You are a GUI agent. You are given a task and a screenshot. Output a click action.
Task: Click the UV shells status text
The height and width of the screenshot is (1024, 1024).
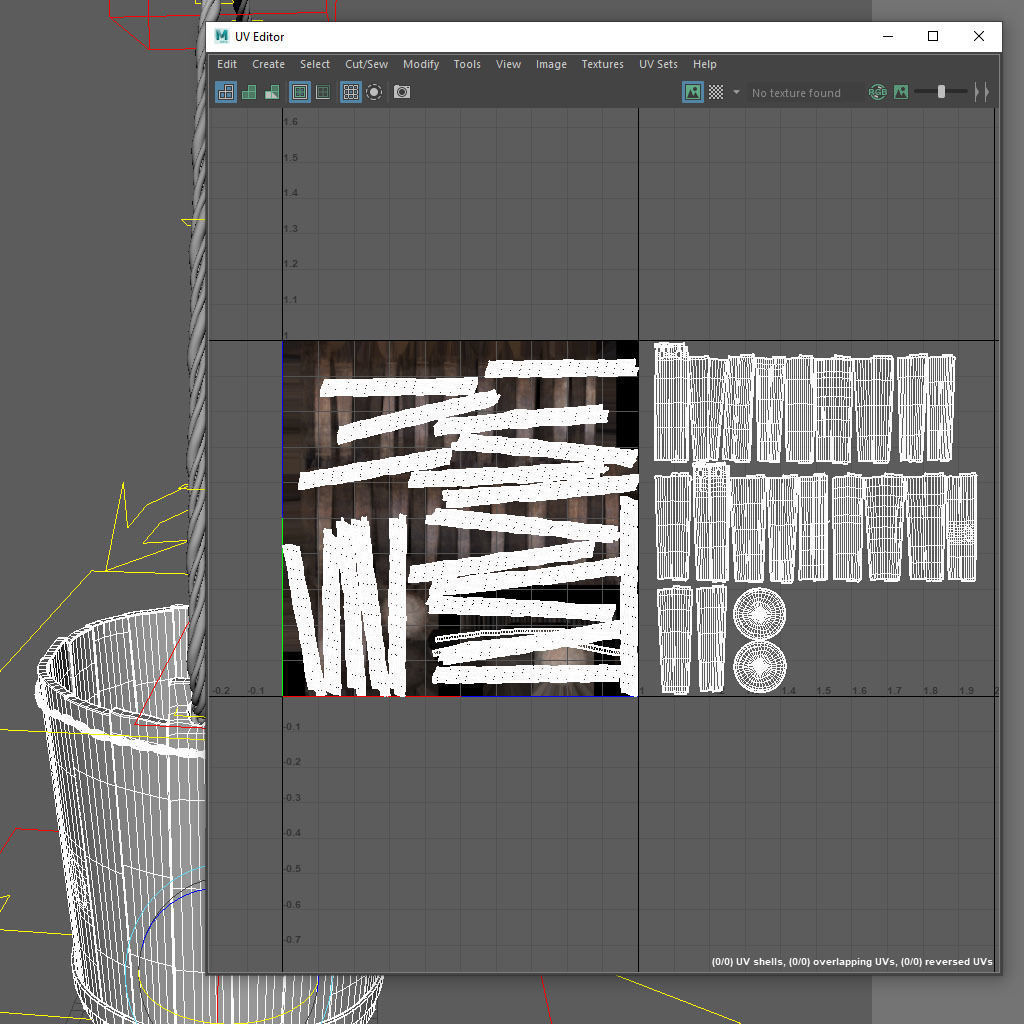tap(852, 961)
